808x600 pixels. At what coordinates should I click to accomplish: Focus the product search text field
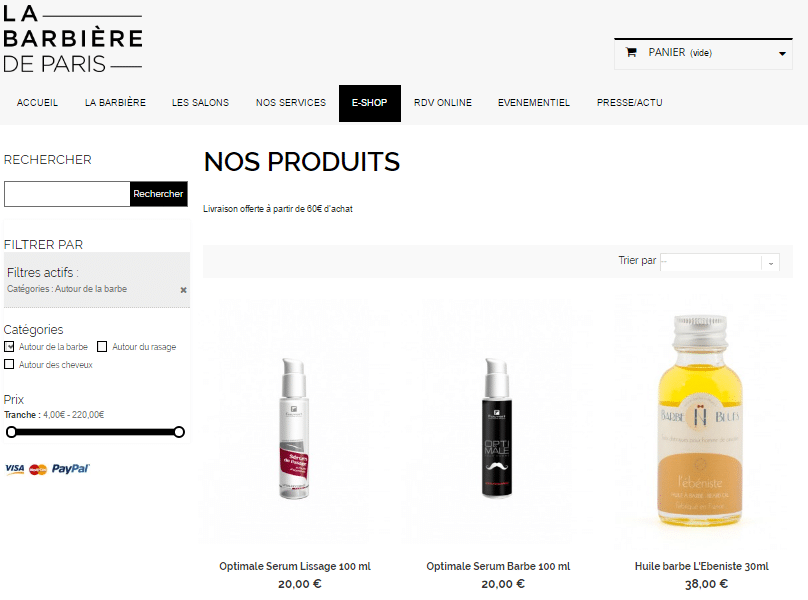(x=67, y=194)
